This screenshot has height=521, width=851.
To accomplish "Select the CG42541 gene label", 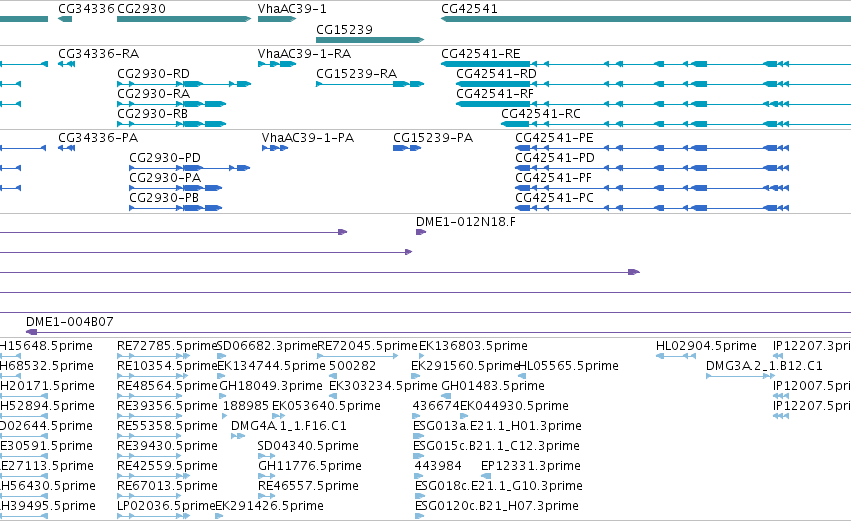I will 469,9.
